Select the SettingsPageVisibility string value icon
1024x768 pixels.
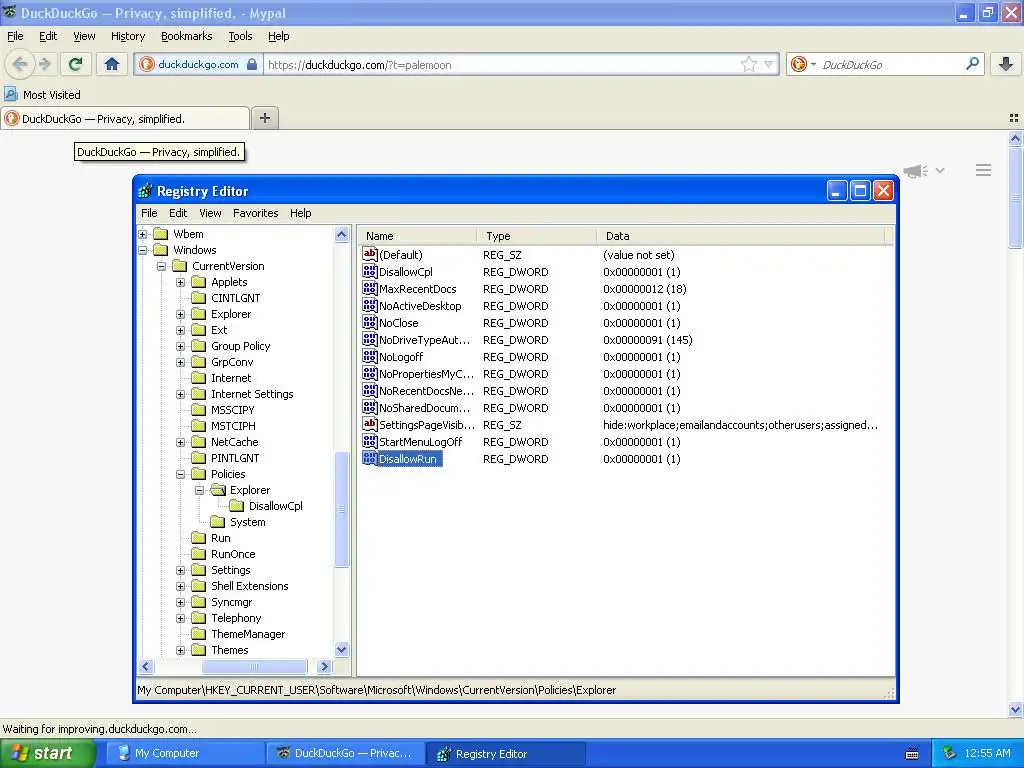tap(370, 424)
